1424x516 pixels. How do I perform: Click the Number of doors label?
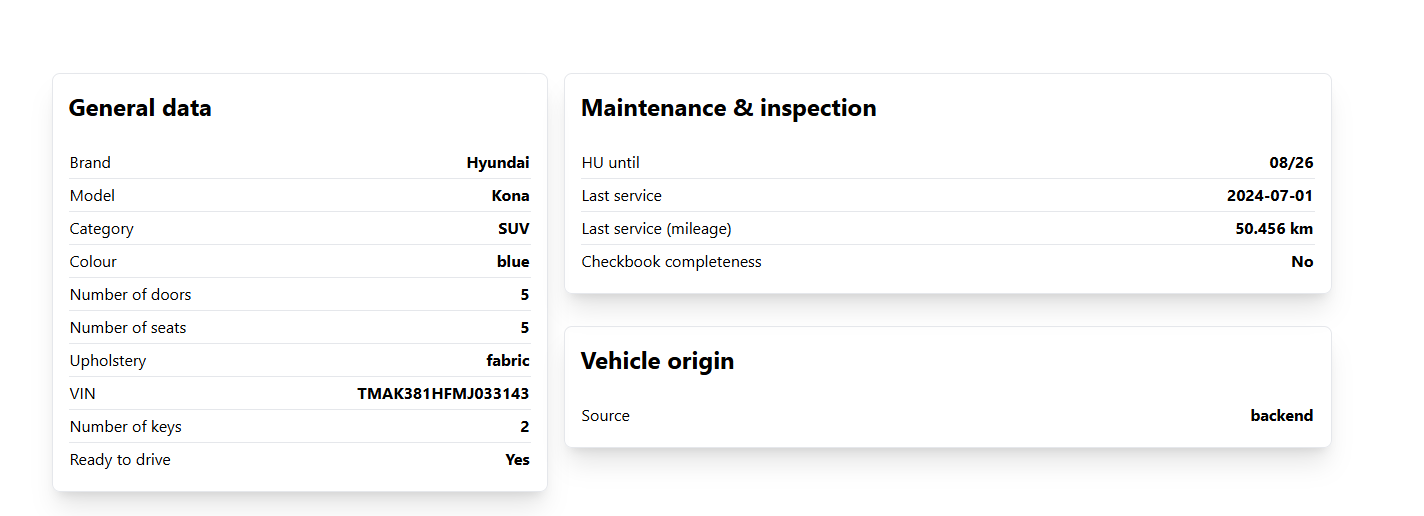(130, 294)
